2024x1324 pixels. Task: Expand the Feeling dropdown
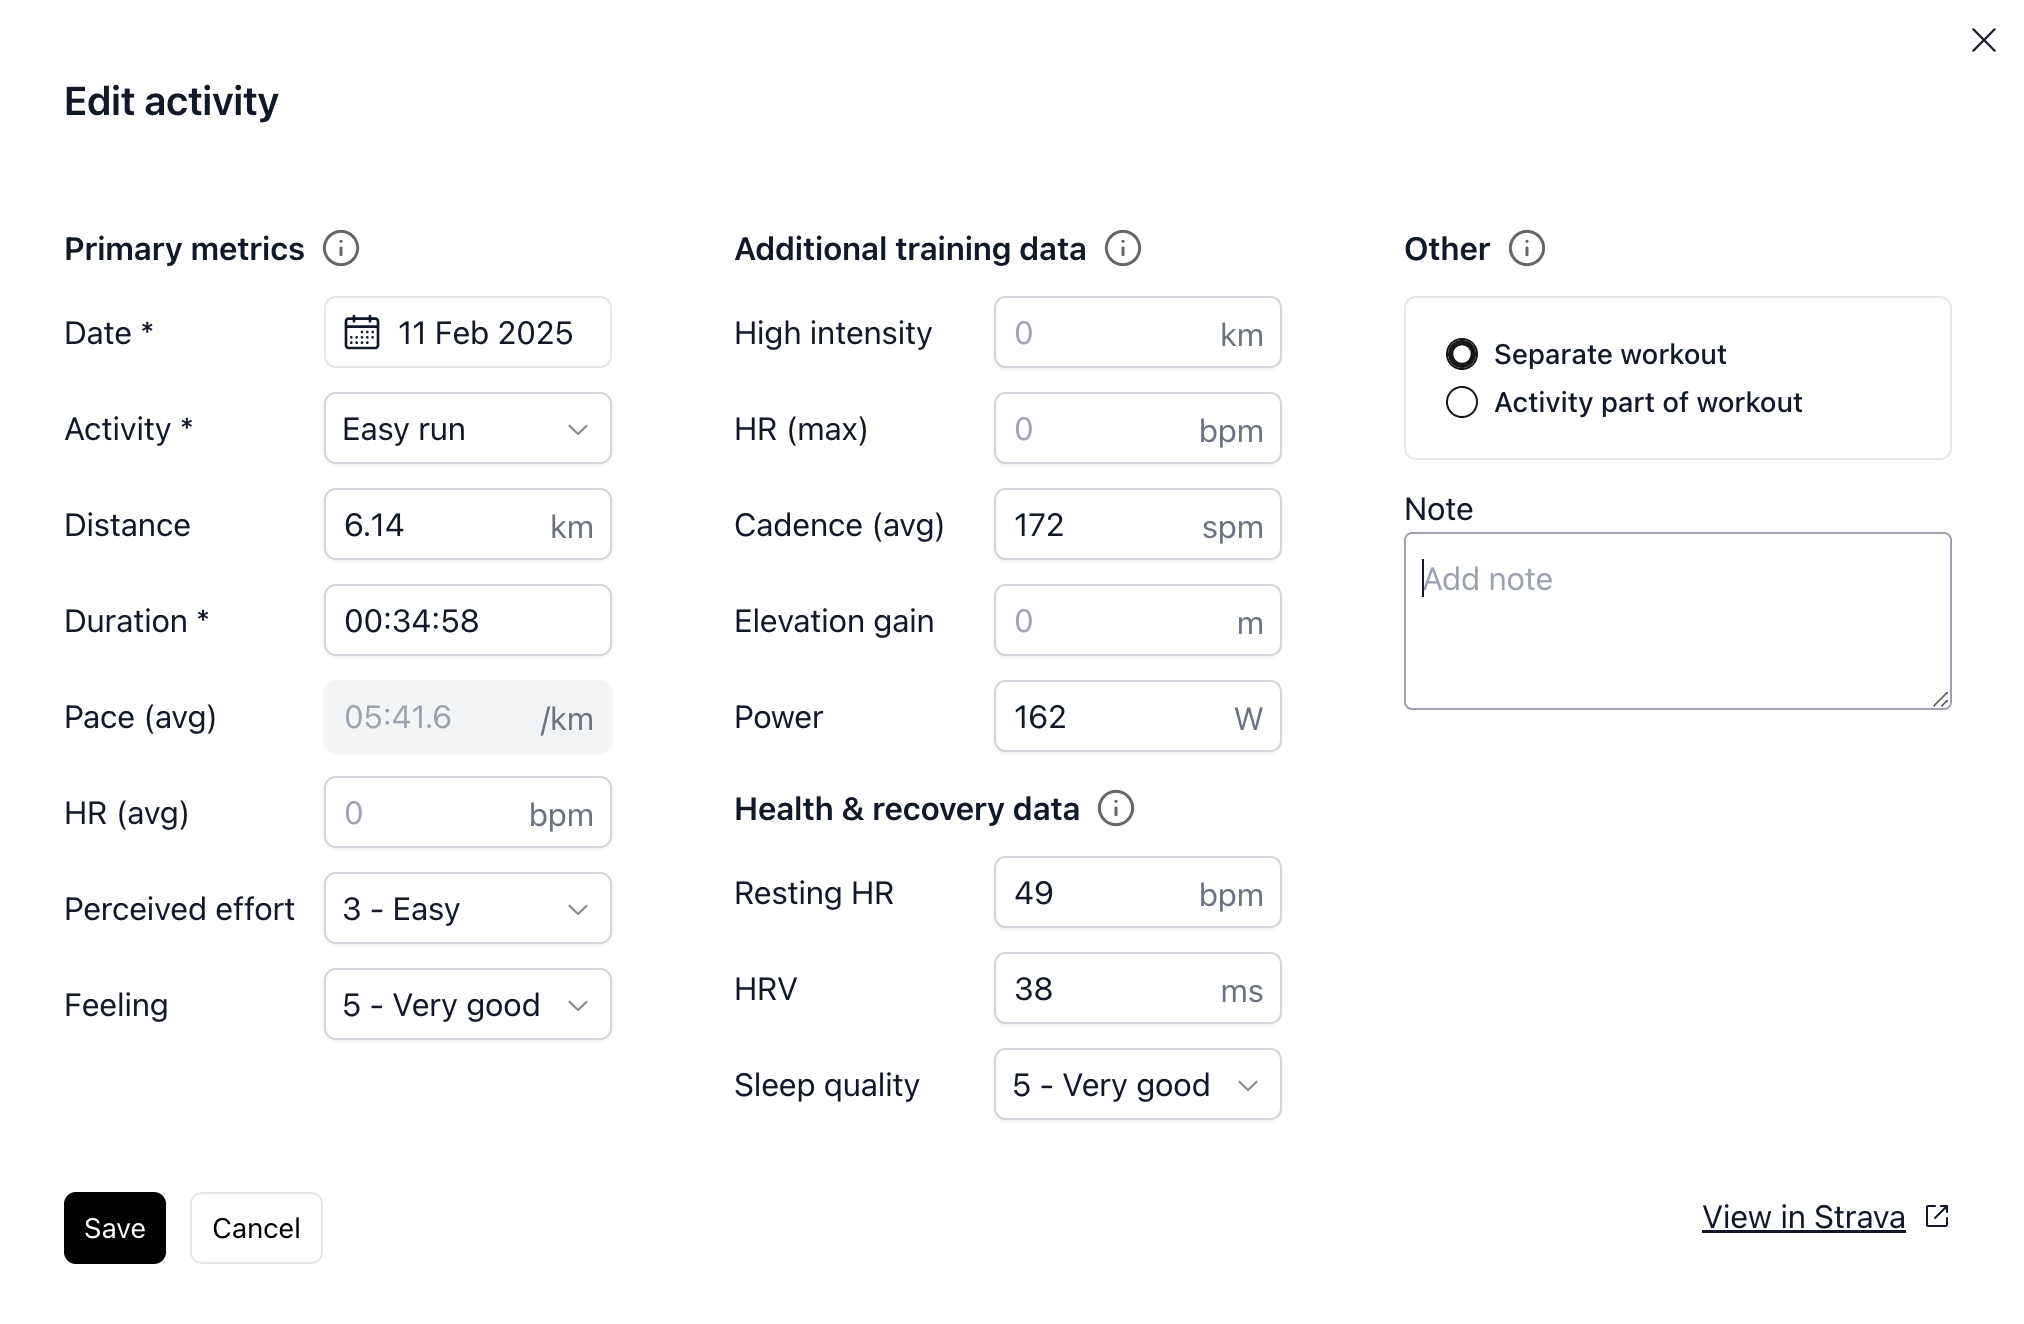[468, 1004]
